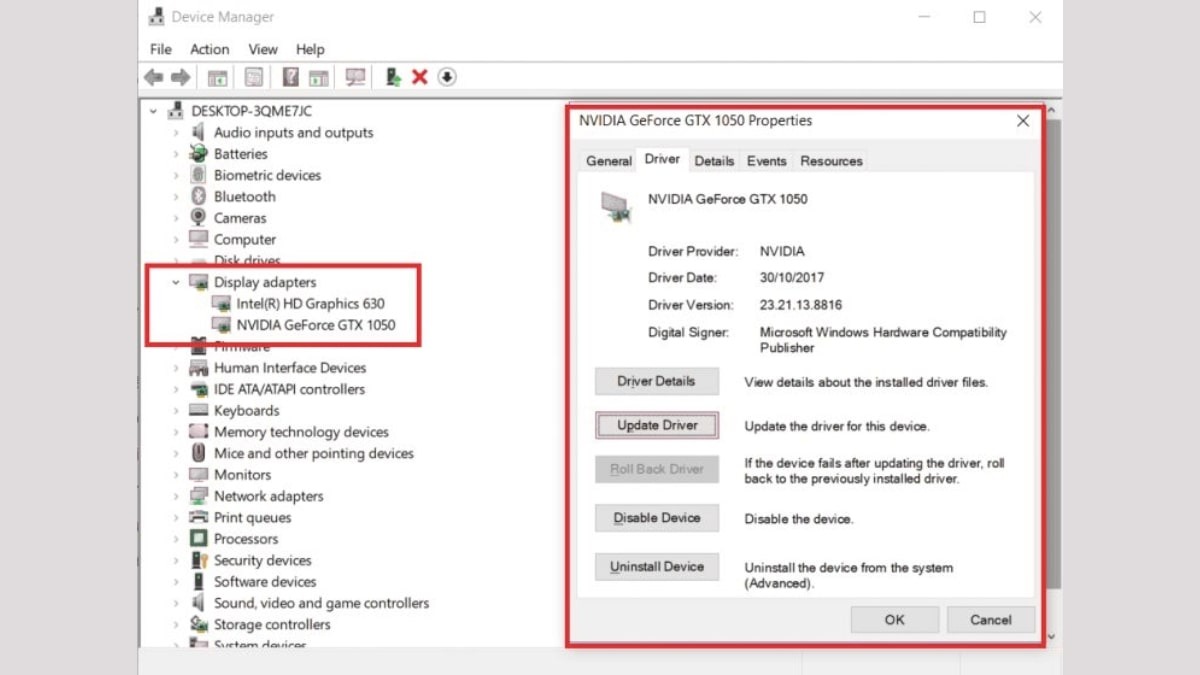Click the Computer category monitor icon
Image resolution: width=1200 pixels, height=675 pixels.
click(x=198, y=239)
